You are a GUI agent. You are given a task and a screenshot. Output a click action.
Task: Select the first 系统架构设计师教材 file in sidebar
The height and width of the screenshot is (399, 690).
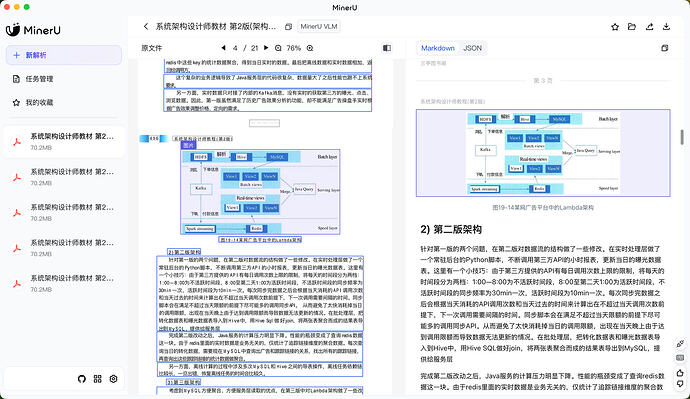[64, 142]
